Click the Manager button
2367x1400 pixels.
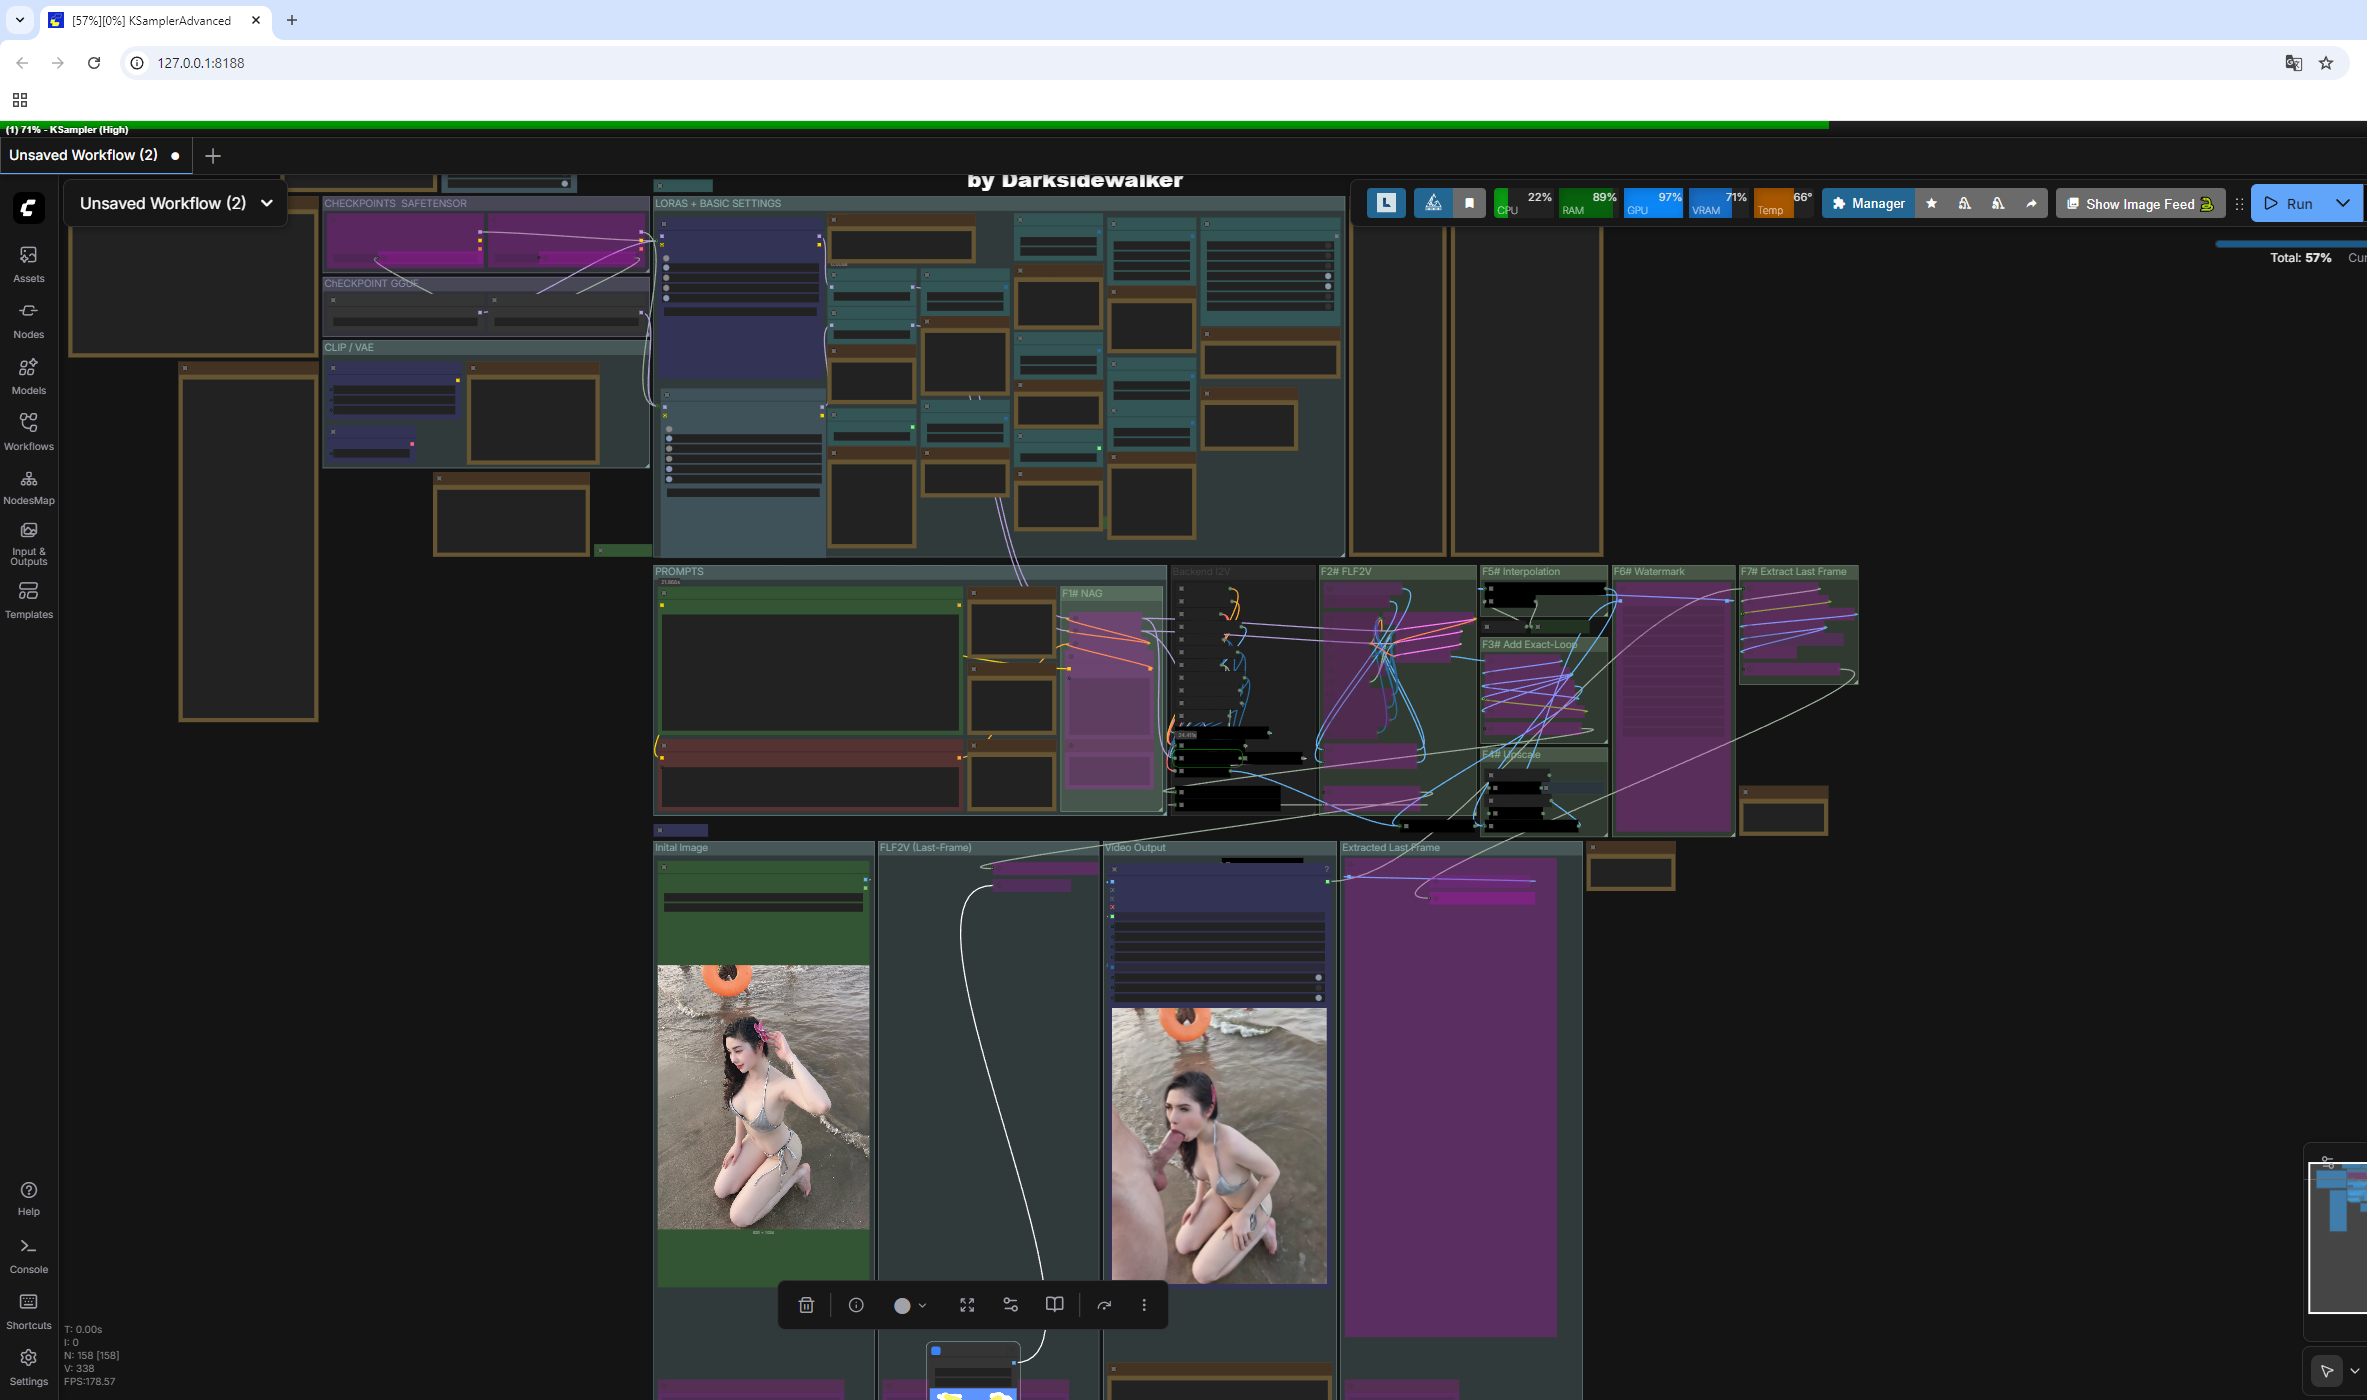(x=1867, y=204)
